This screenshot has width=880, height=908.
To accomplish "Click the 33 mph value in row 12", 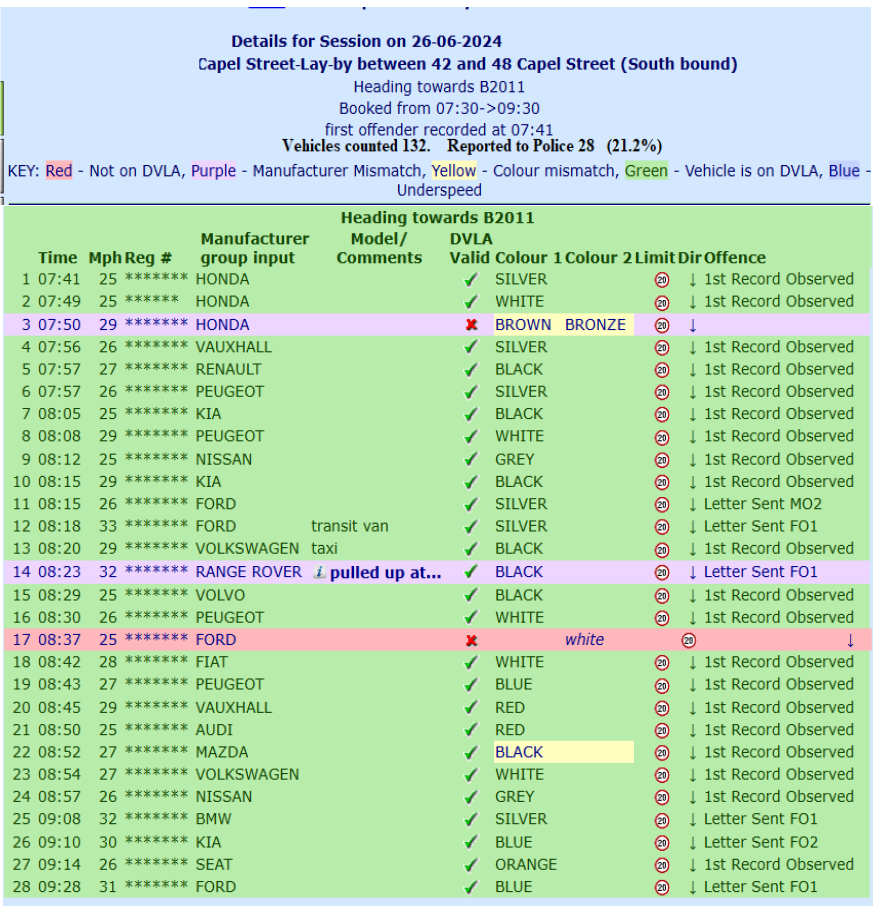I will (x=108, y=526).
